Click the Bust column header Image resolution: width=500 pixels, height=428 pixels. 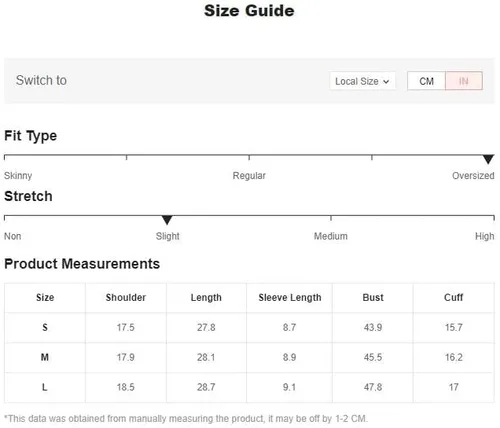(373, 297)
